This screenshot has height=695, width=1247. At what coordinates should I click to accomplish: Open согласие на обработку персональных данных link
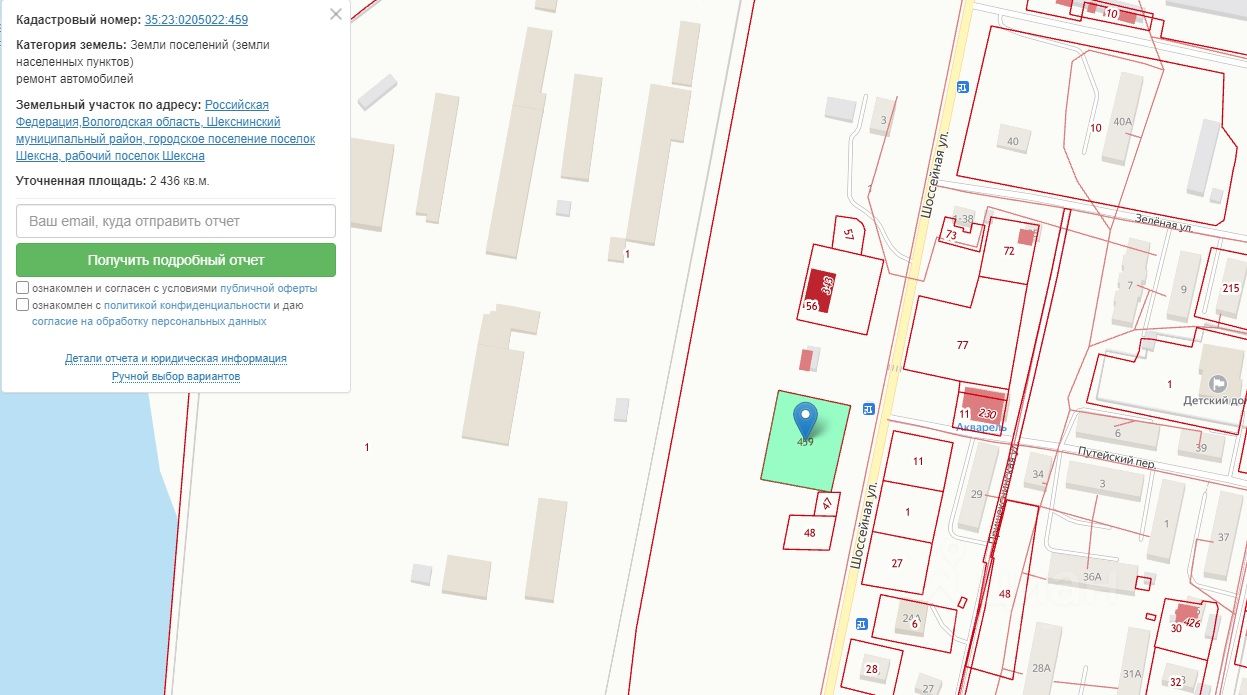coord(149,322)
